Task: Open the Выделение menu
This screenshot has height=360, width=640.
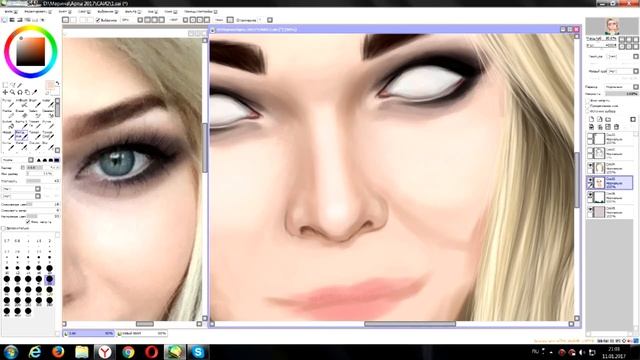Action: pyautogui.click(x=107, y=12)
